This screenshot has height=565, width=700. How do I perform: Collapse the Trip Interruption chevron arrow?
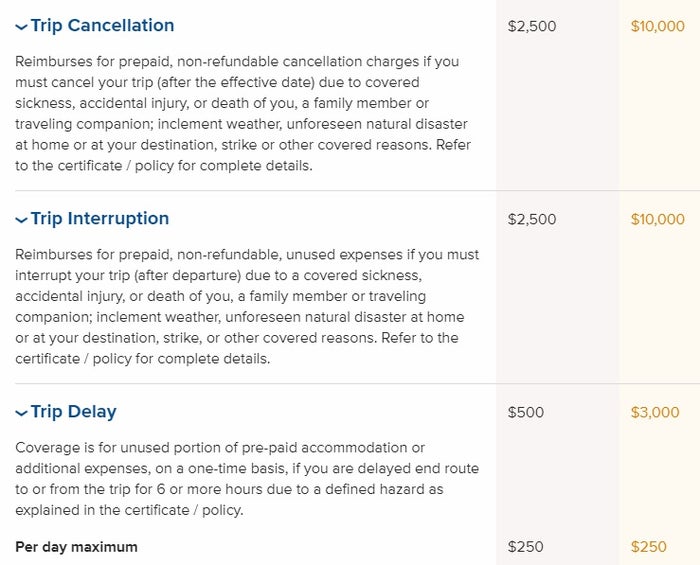click(21, 220)
